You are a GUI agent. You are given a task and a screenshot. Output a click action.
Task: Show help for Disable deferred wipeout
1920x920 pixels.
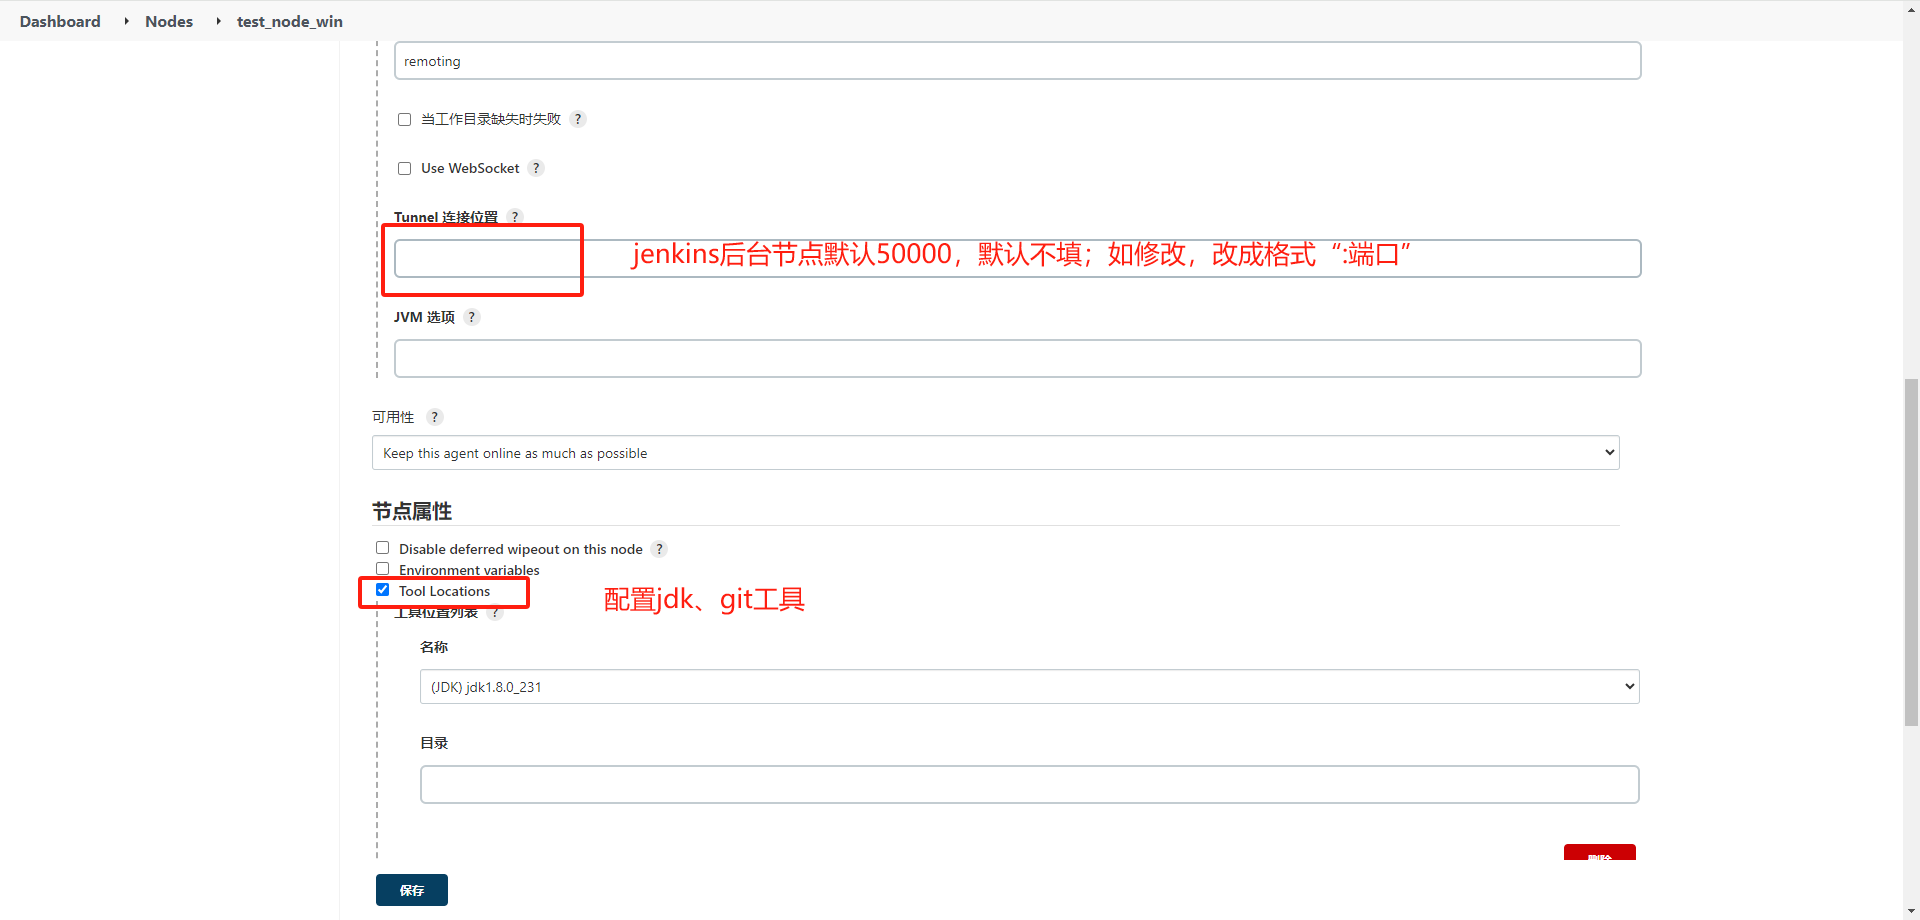click(x=659, y=549)
